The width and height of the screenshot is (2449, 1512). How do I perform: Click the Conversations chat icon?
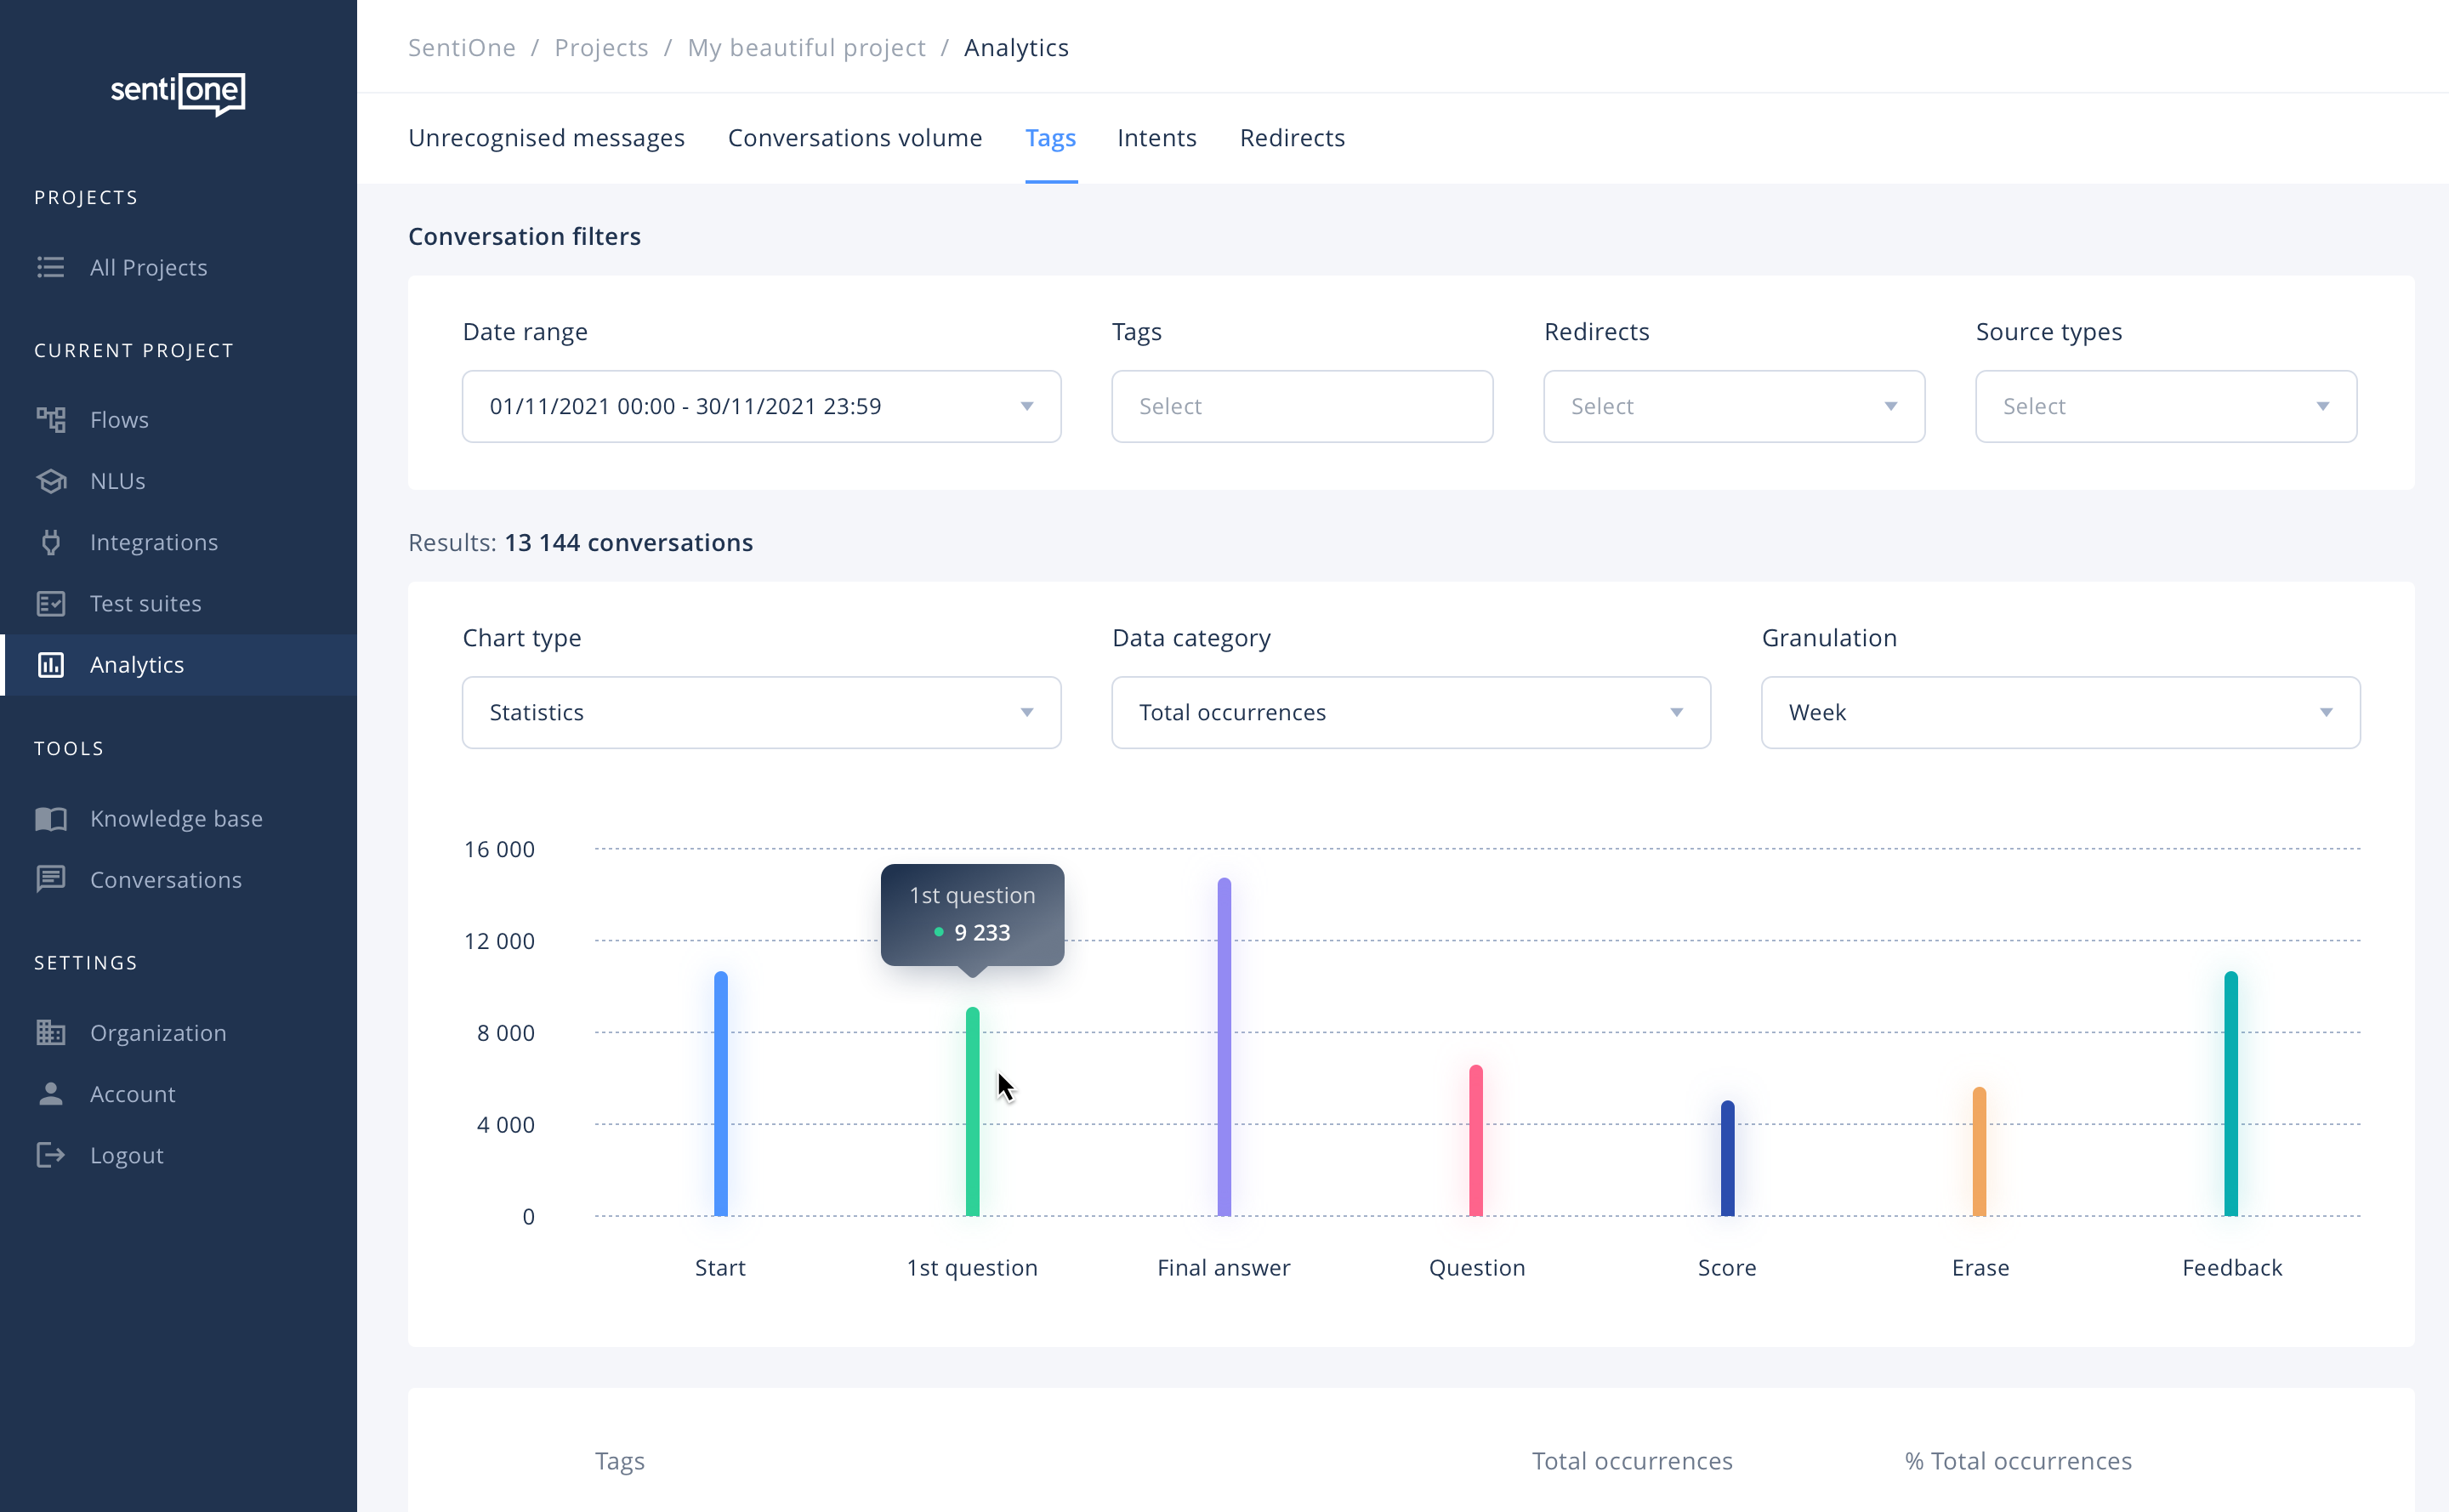click(x=52, y=879)
